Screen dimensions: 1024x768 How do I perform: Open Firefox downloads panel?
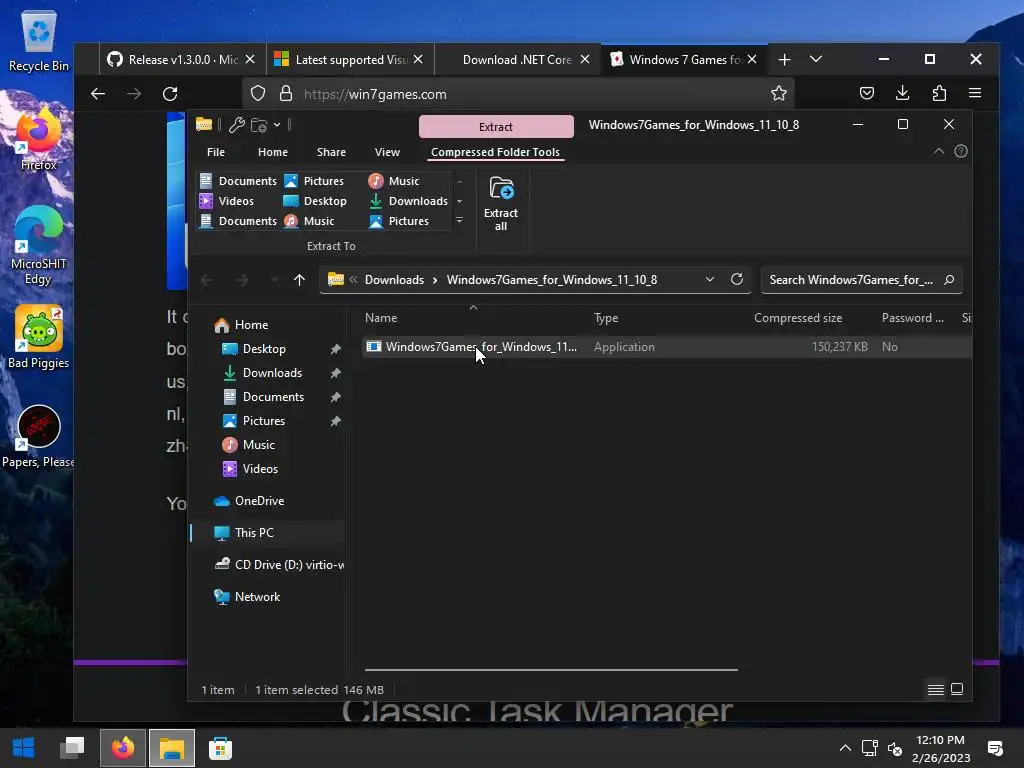tap(903, 93)
